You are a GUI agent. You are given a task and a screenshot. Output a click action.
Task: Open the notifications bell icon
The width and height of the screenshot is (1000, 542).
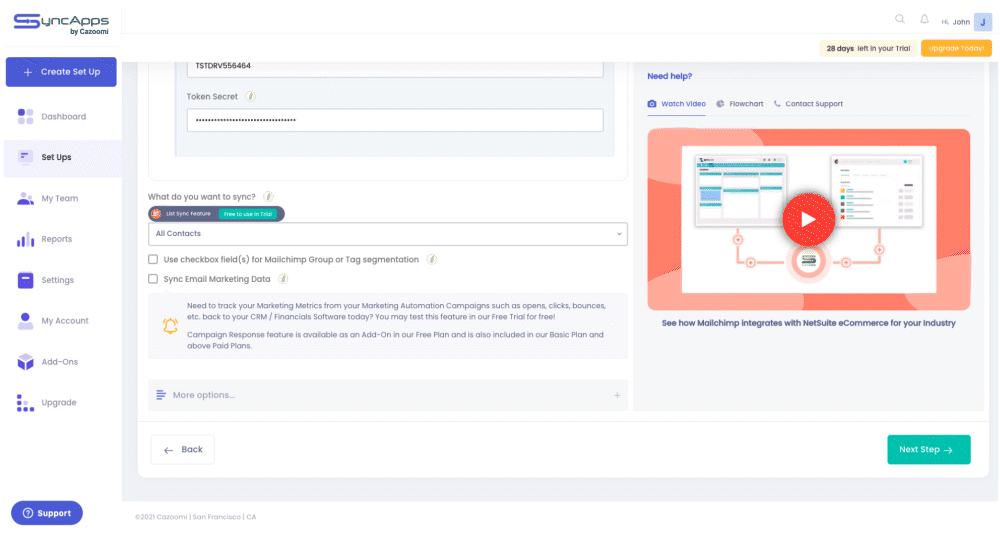pos(924,19)
